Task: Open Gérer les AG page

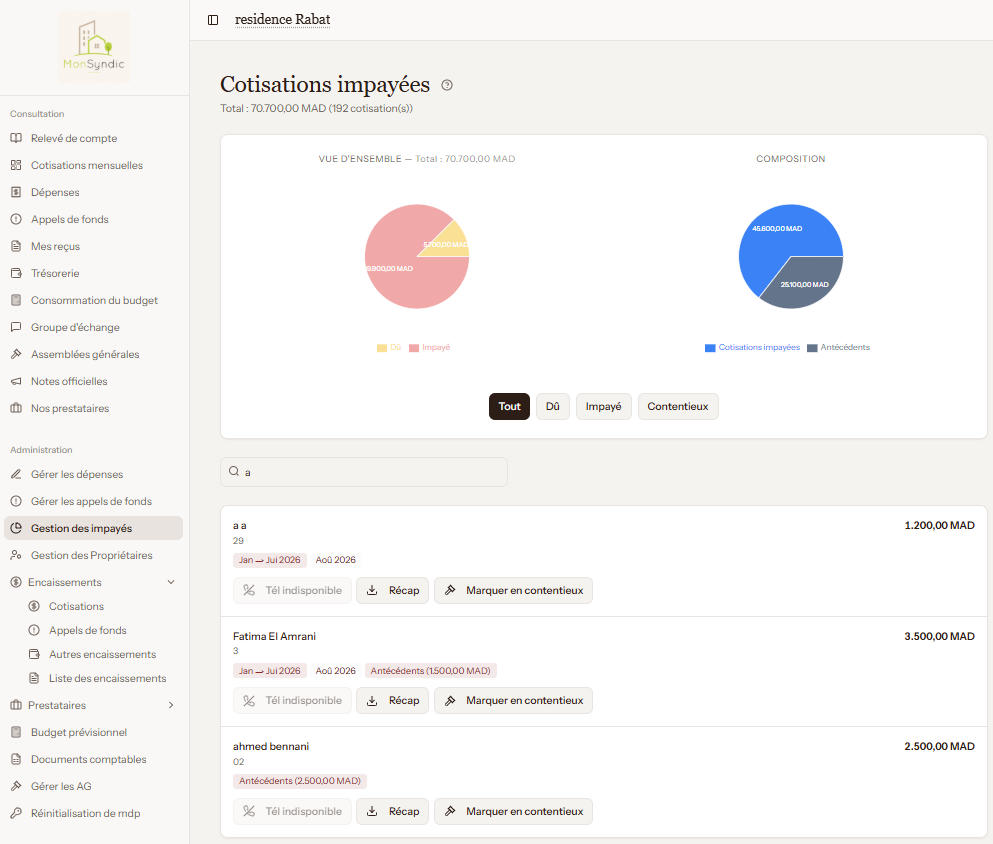Action: pyautogui.click(x=61, y=786)
